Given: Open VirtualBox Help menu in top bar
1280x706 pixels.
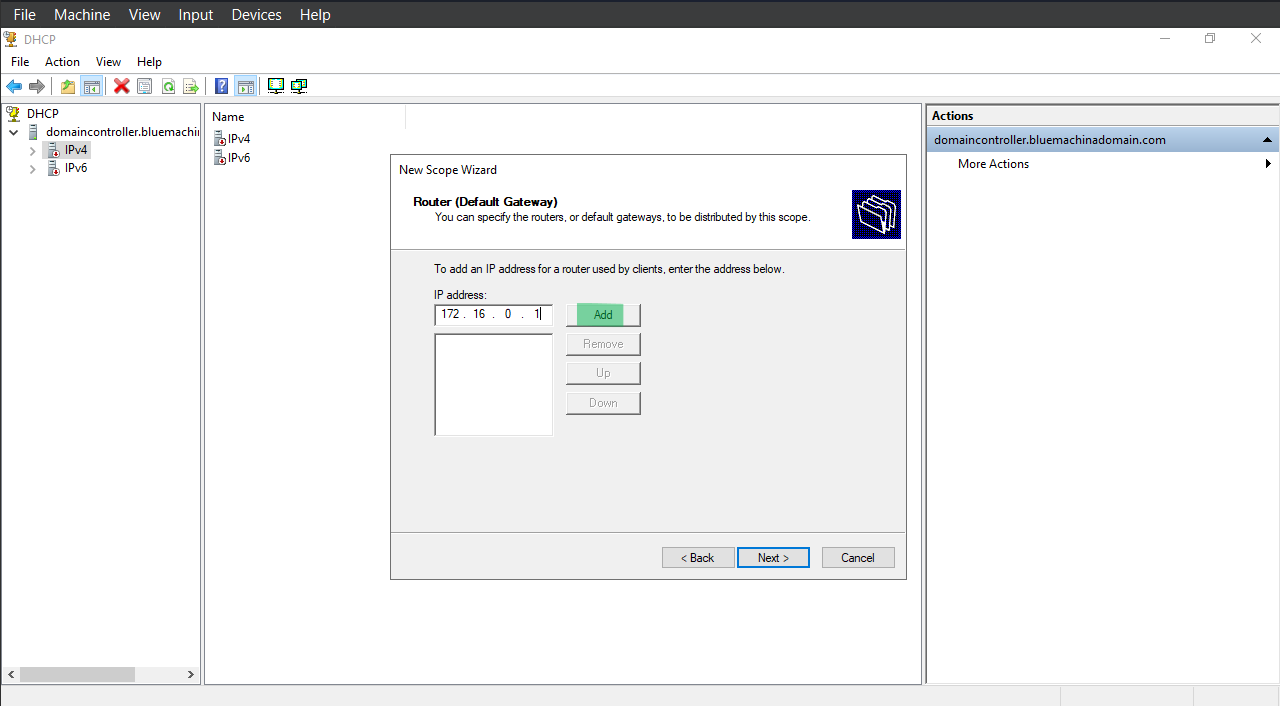Looking at the screenshot, I should (x=315, y=14).
